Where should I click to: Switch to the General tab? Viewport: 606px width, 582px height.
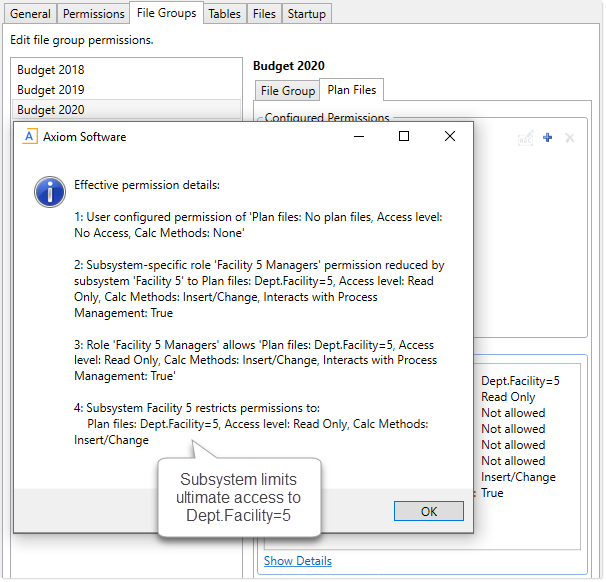[30, 14]
